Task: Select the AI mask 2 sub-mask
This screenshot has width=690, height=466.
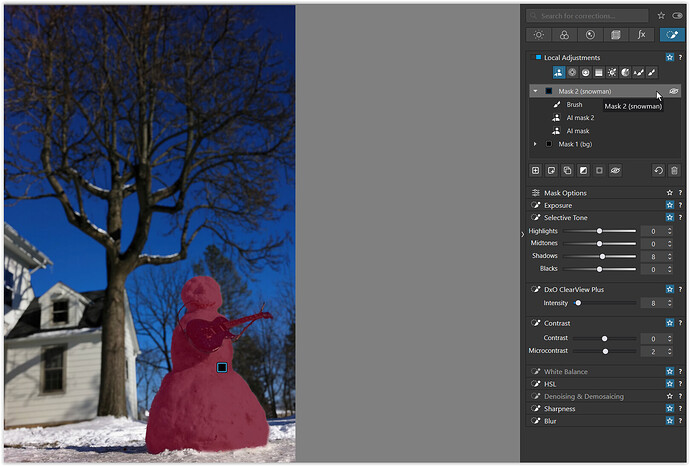Action: point(580,118)
